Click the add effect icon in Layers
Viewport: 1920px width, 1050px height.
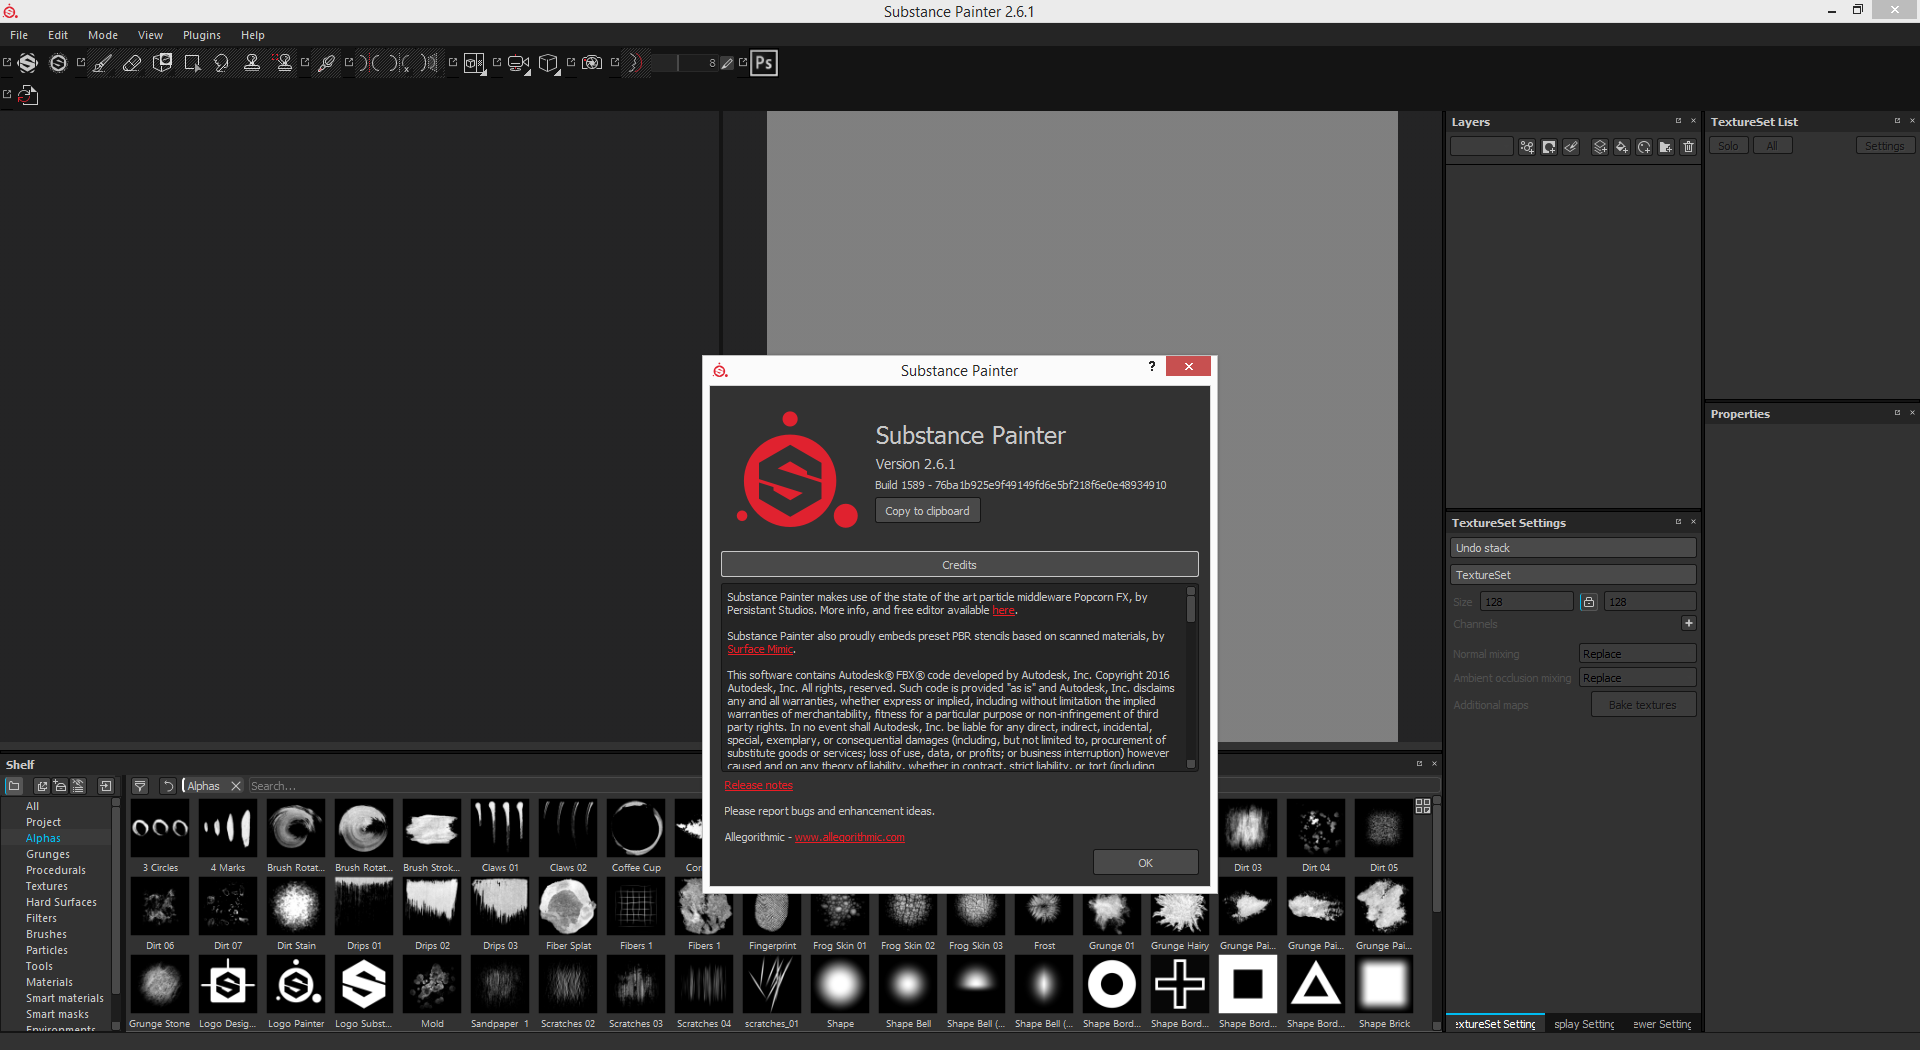pyautogui.click(x=1527, y=147)
